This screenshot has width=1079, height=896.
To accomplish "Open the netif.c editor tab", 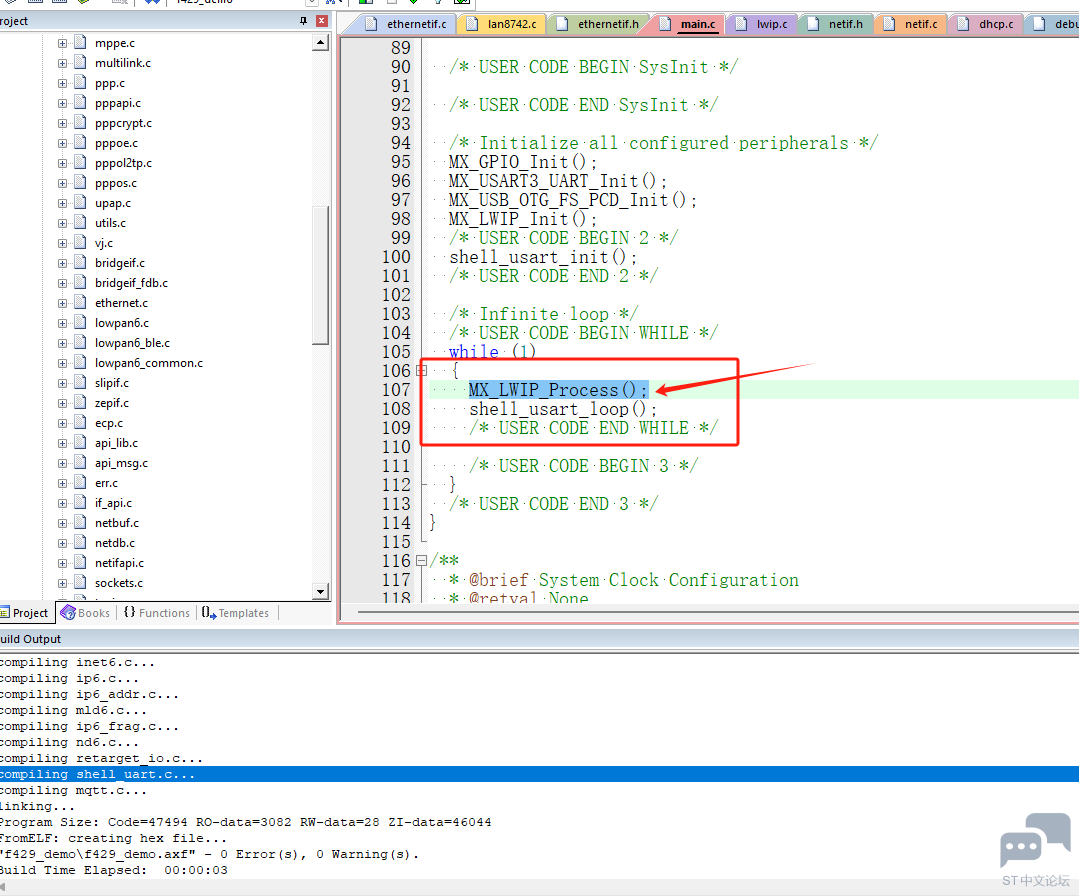I will pos(912,24).
